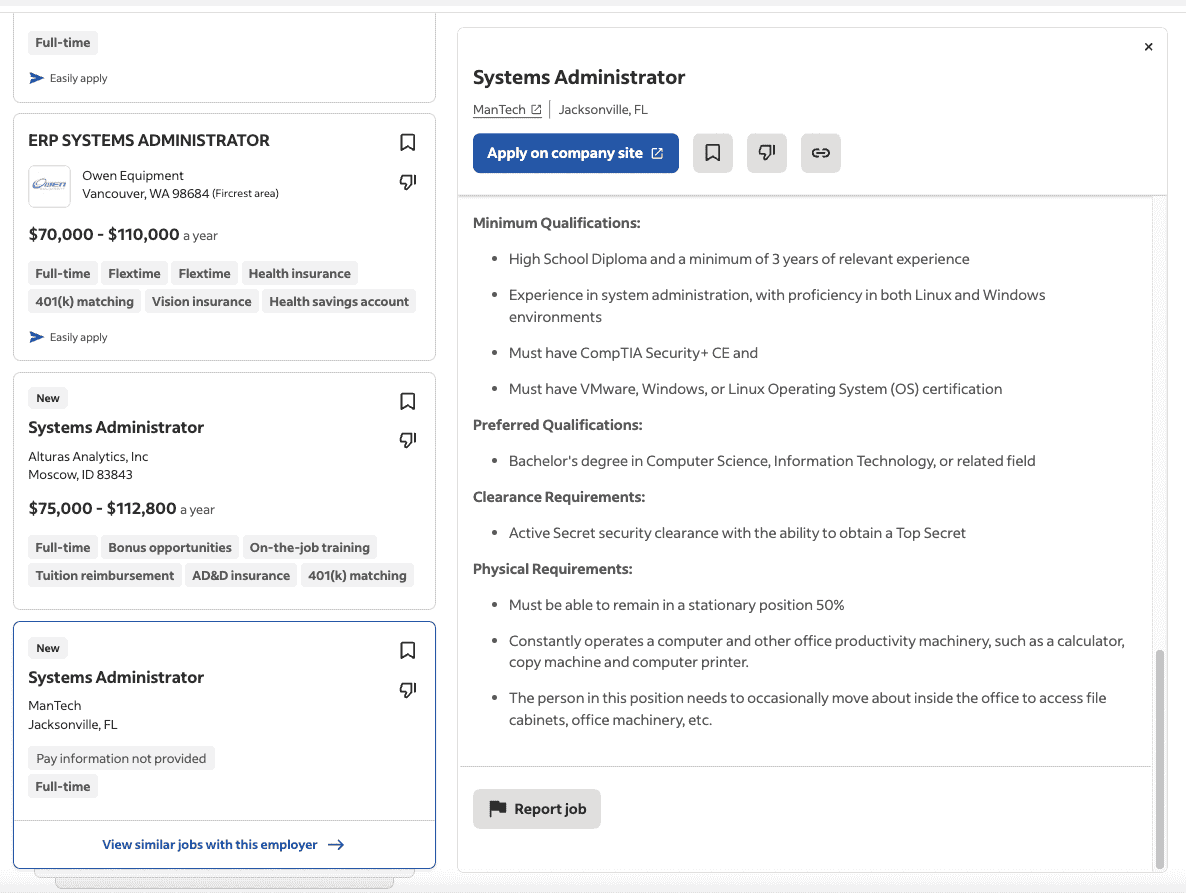This screenshot has height=893, width=1186.
Task: Open ManTech Systems Administrator card title
Action: 116,678
